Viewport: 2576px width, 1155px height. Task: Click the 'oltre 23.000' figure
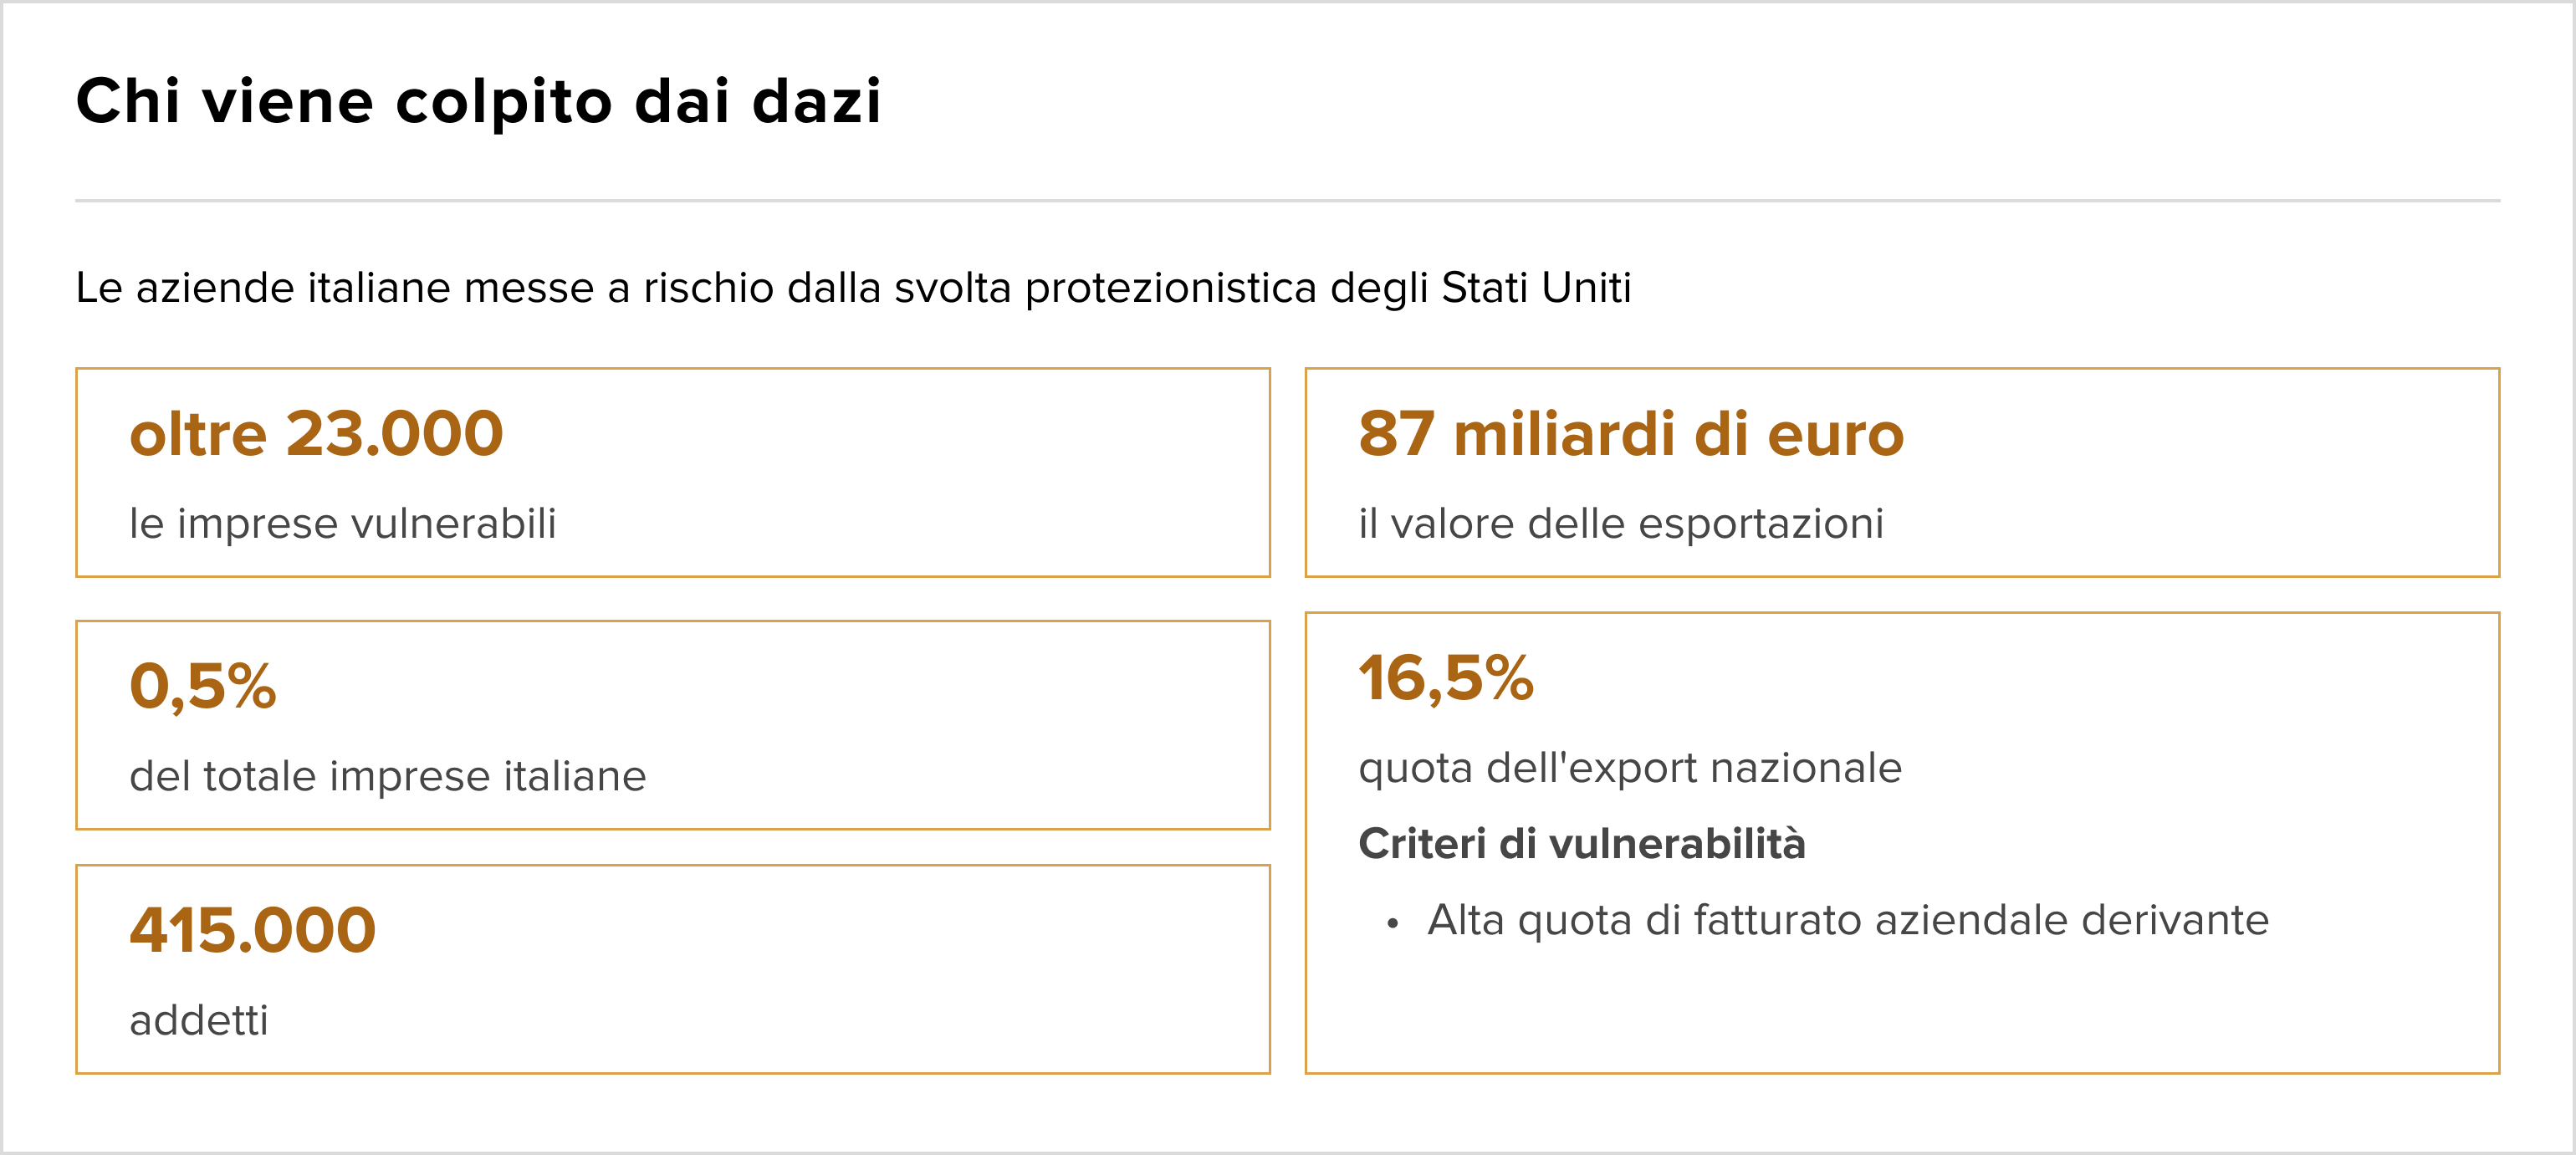tap(316, 434)
